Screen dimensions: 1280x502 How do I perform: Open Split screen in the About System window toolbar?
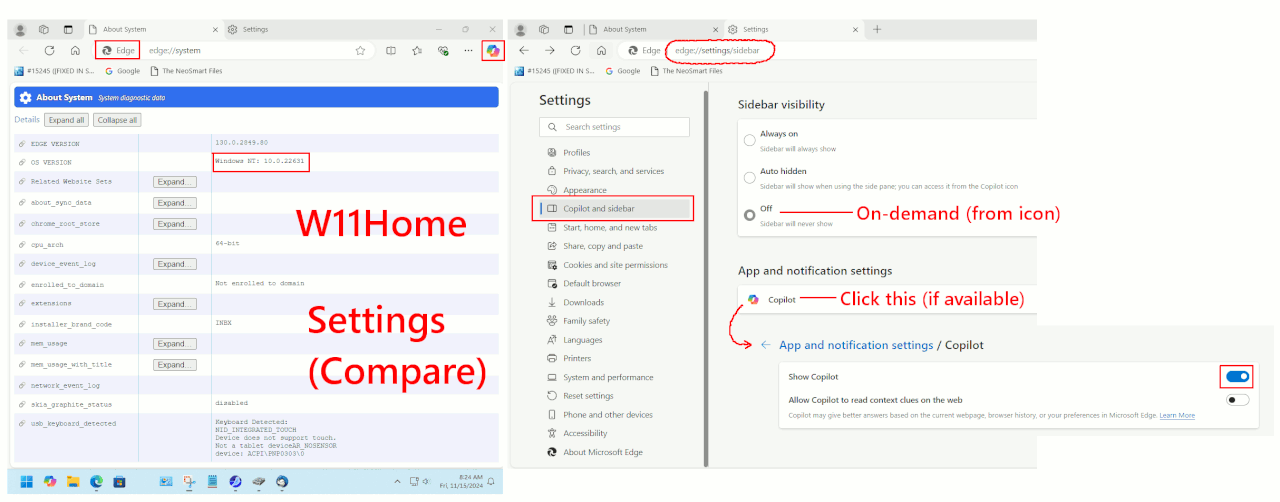coord(391,50)
